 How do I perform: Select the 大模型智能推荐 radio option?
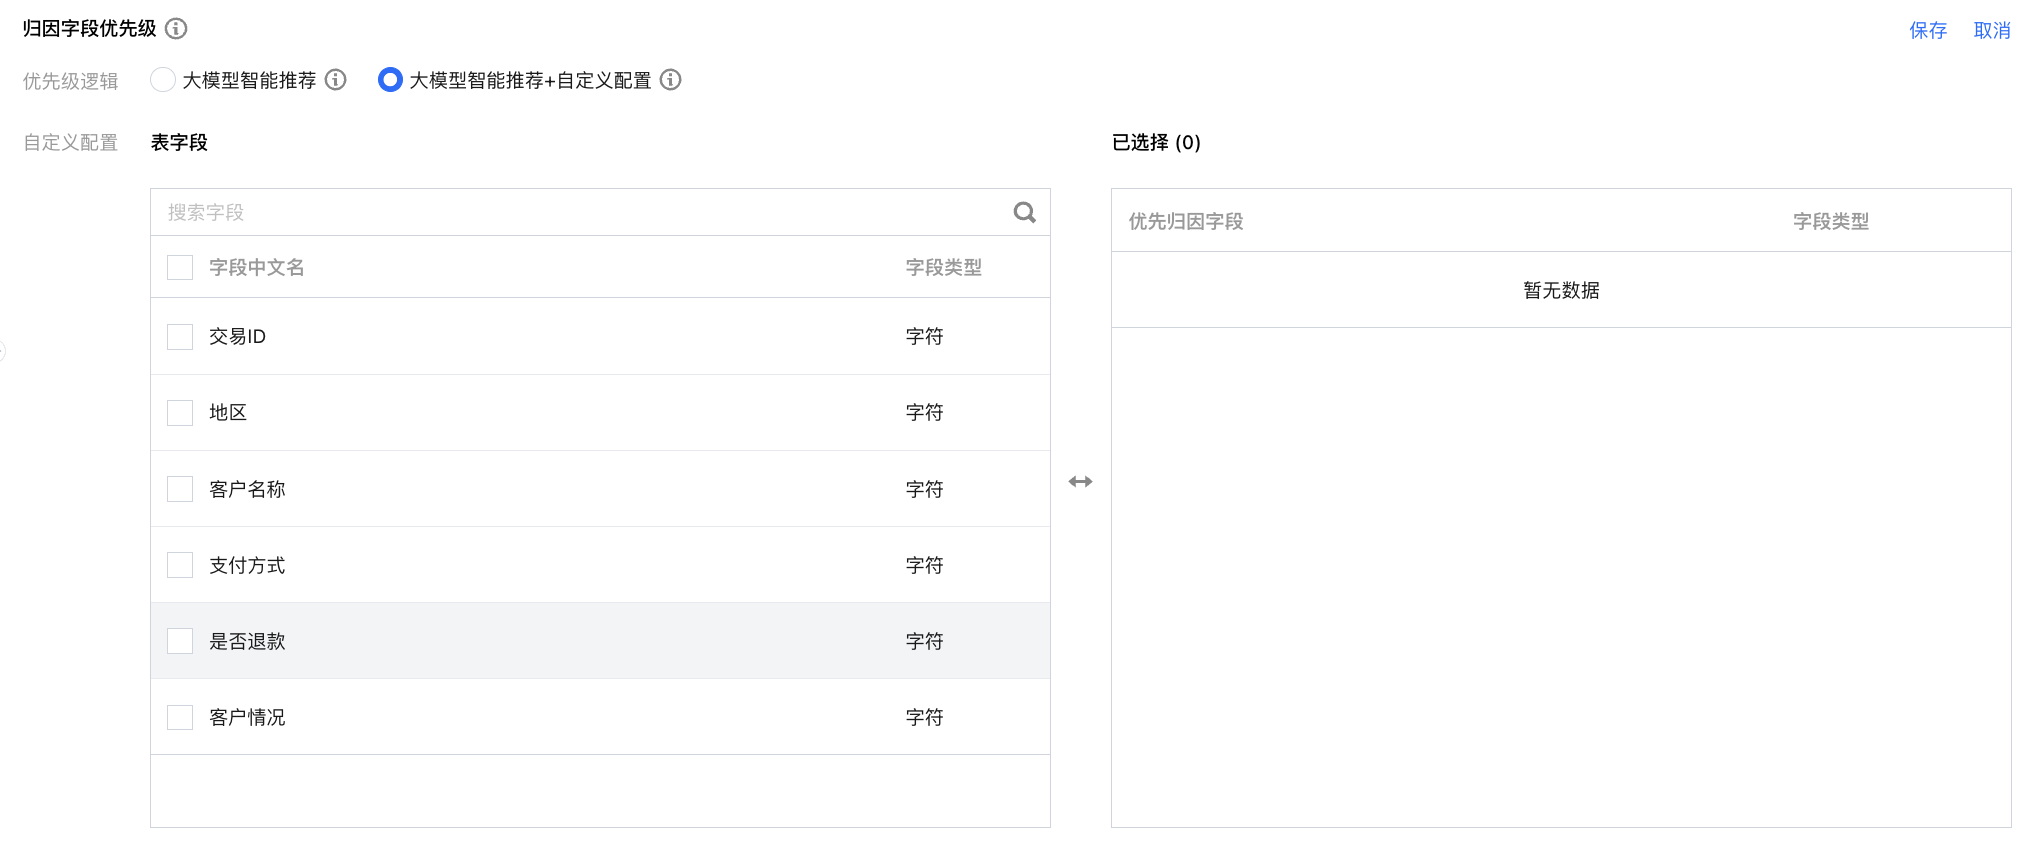pyautogui.click(x=163, y=80)
